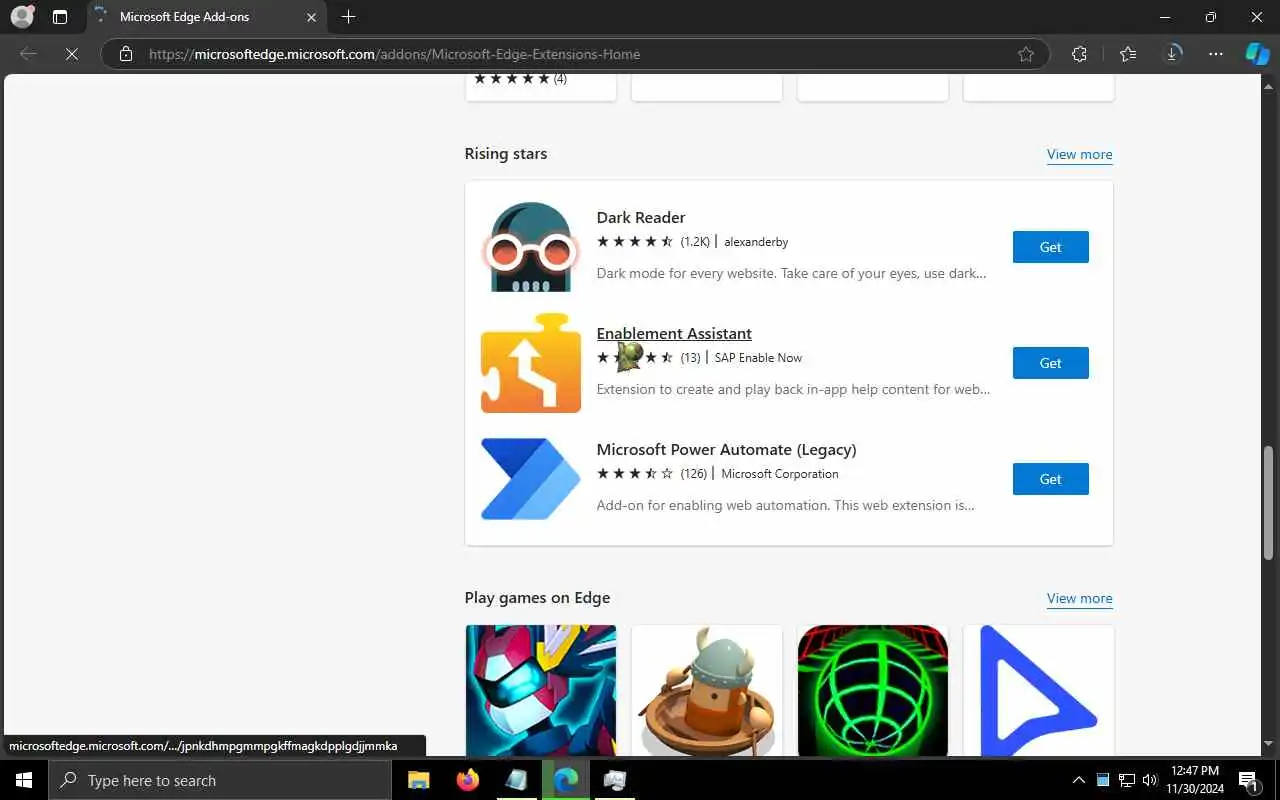Open Settings and more ellipsis menu
1280x800 pixels.
(1216, 54)
